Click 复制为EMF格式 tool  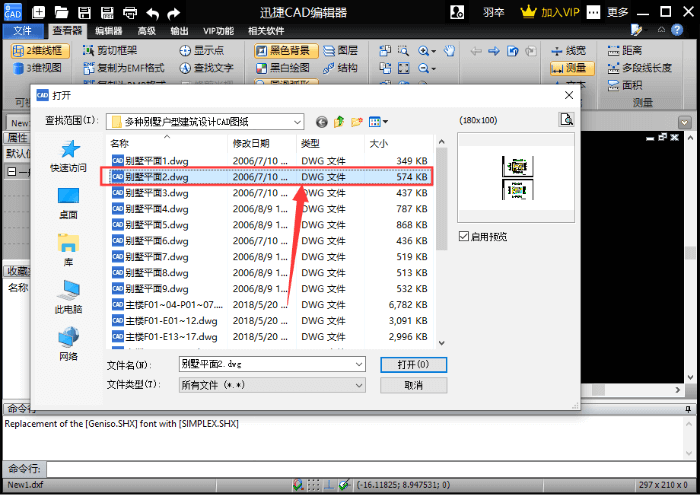pyautogui.click(x=124, y=68)
